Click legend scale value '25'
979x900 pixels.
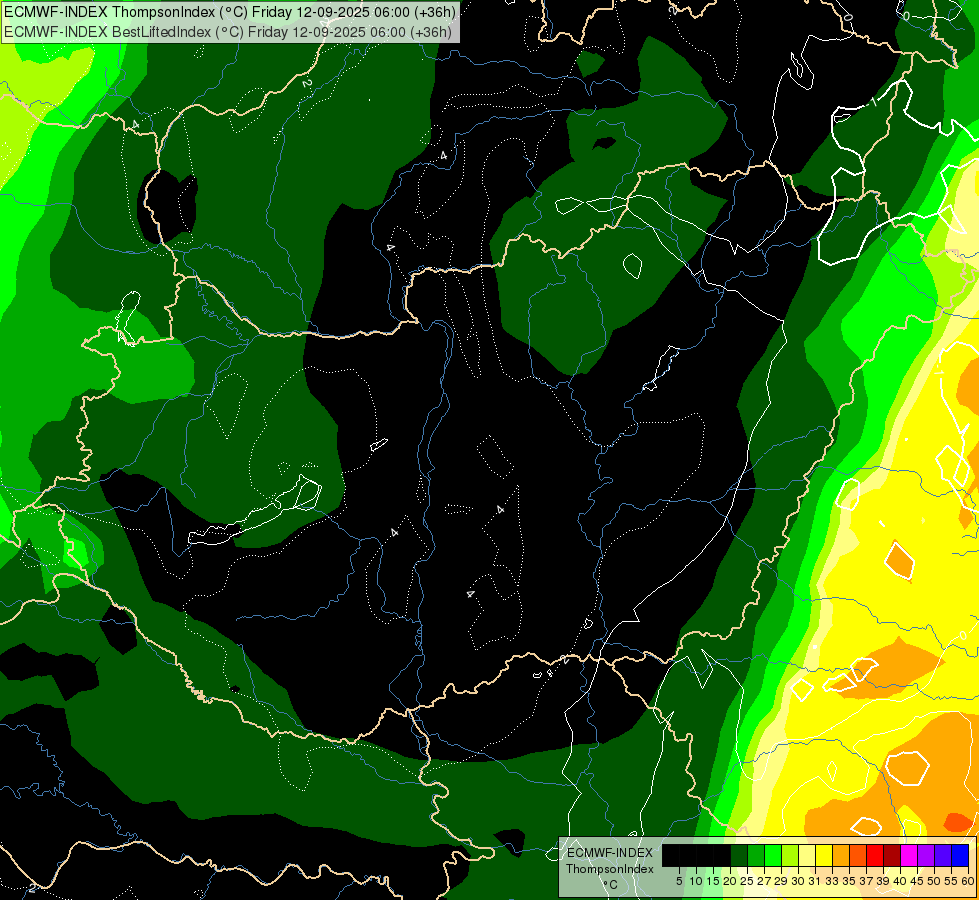747,881
